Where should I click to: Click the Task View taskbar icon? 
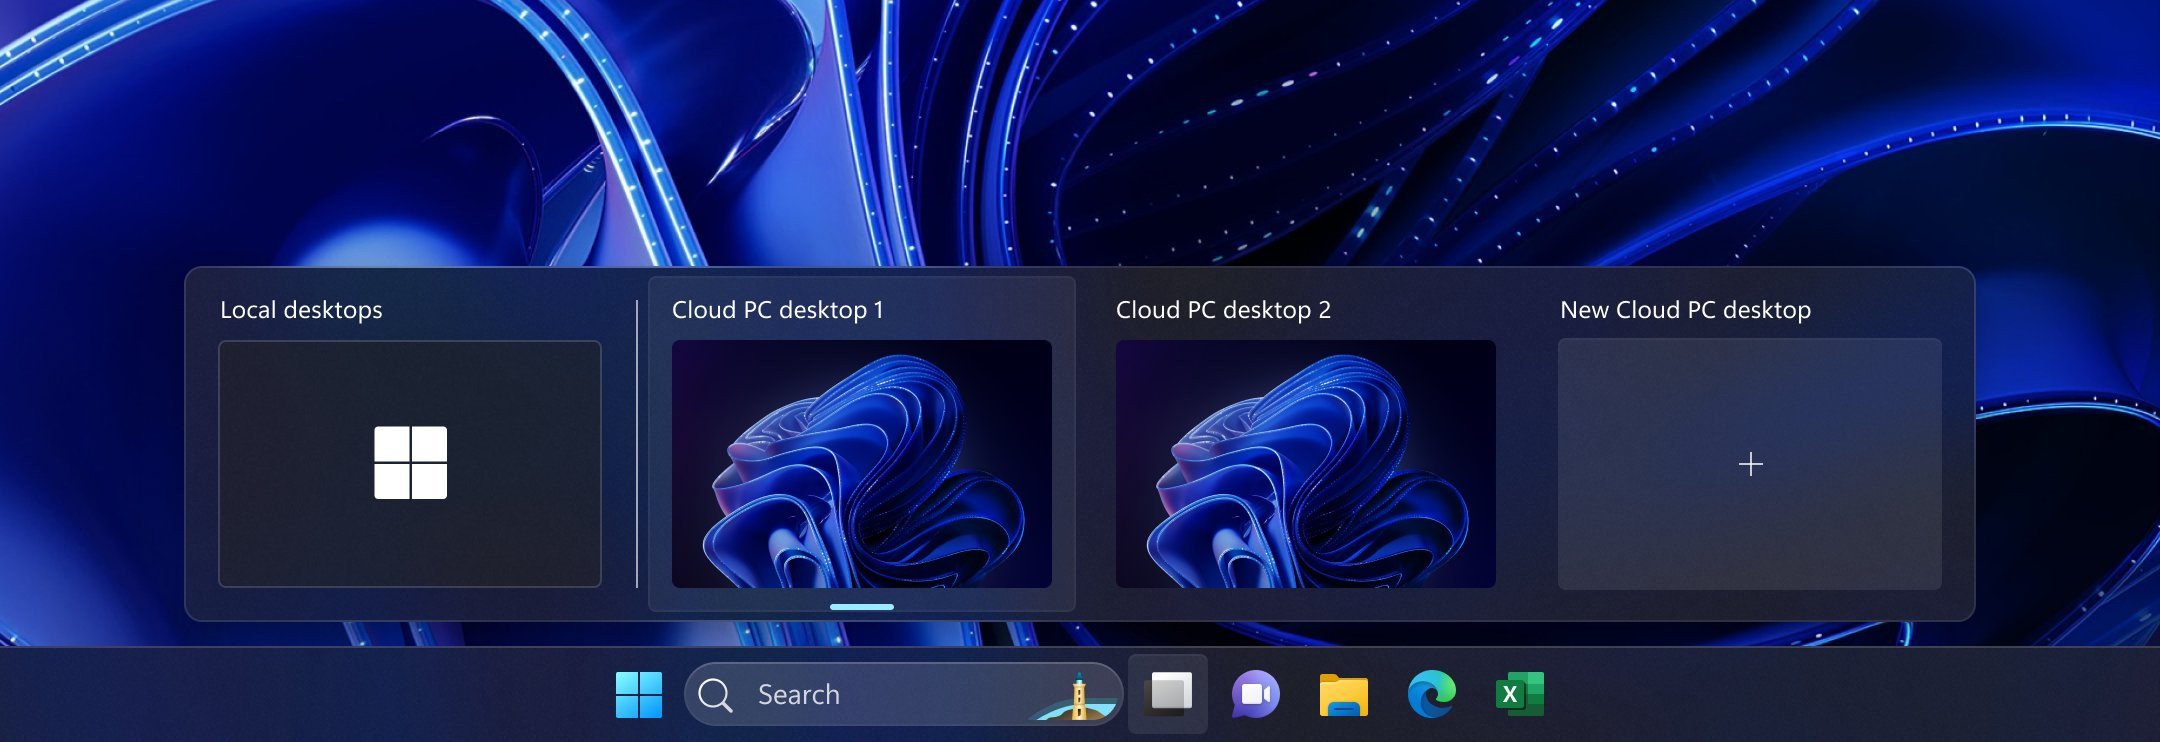point(1169,694)
